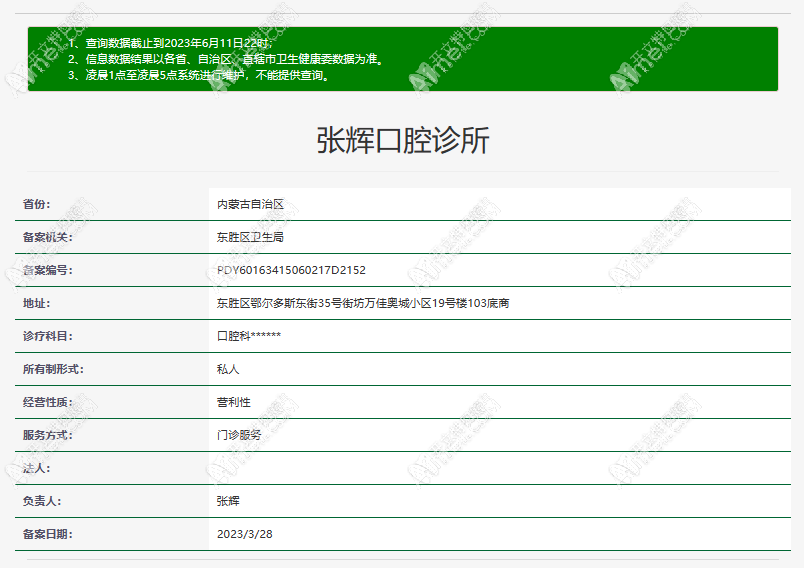This screenshot has height=568, width=804.
Task: Click the 省份 label
Action: tap(36, 204)
